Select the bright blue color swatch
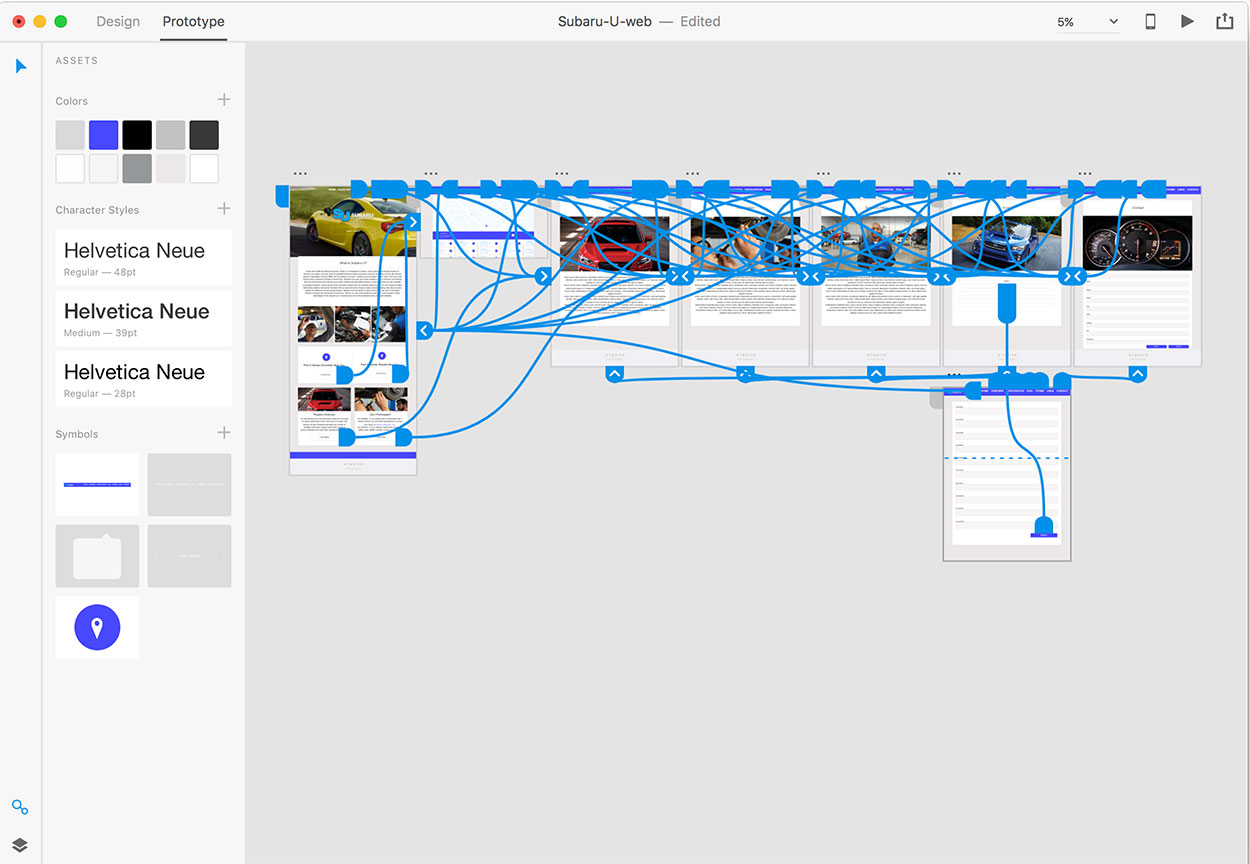Viewport: 1250px width, 864px height. point(104,135)
